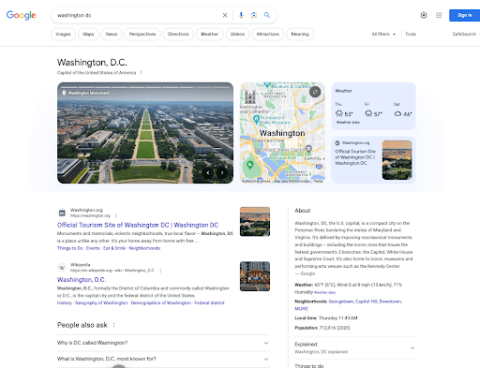
Task: Open Washington.org card thumbnail image
Action: [x=397, y=160]
